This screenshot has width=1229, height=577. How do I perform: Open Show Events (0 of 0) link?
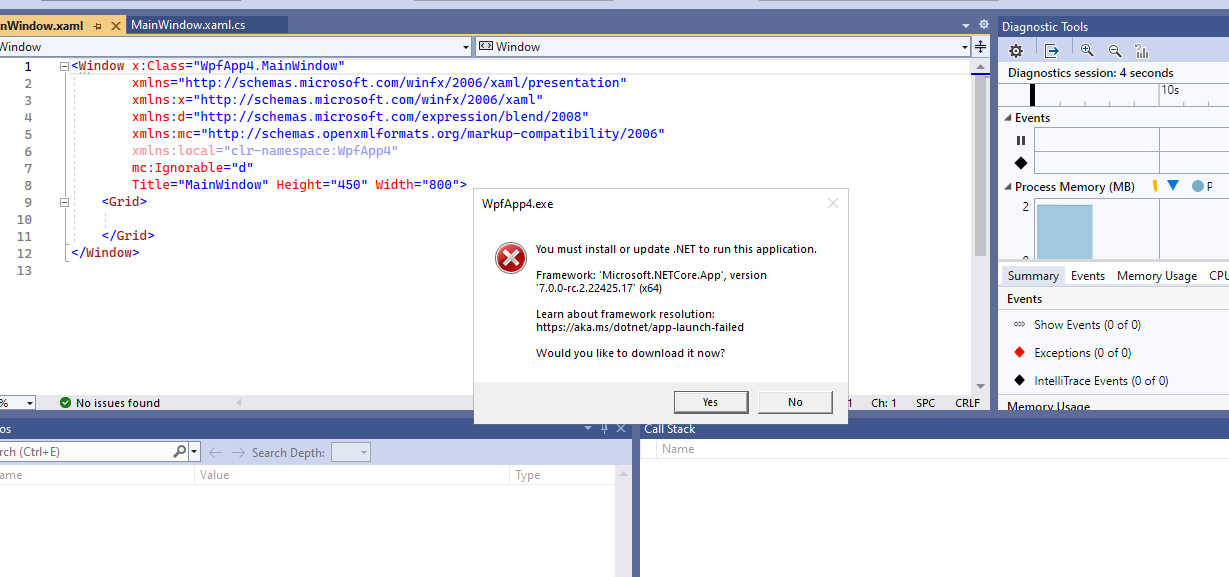tap(1087, 325)
